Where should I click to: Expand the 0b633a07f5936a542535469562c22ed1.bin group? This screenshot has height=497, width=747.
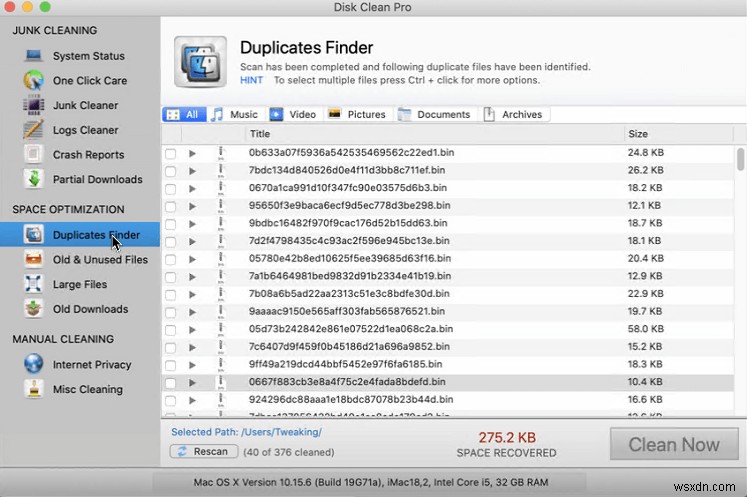(x=192, y=153)
